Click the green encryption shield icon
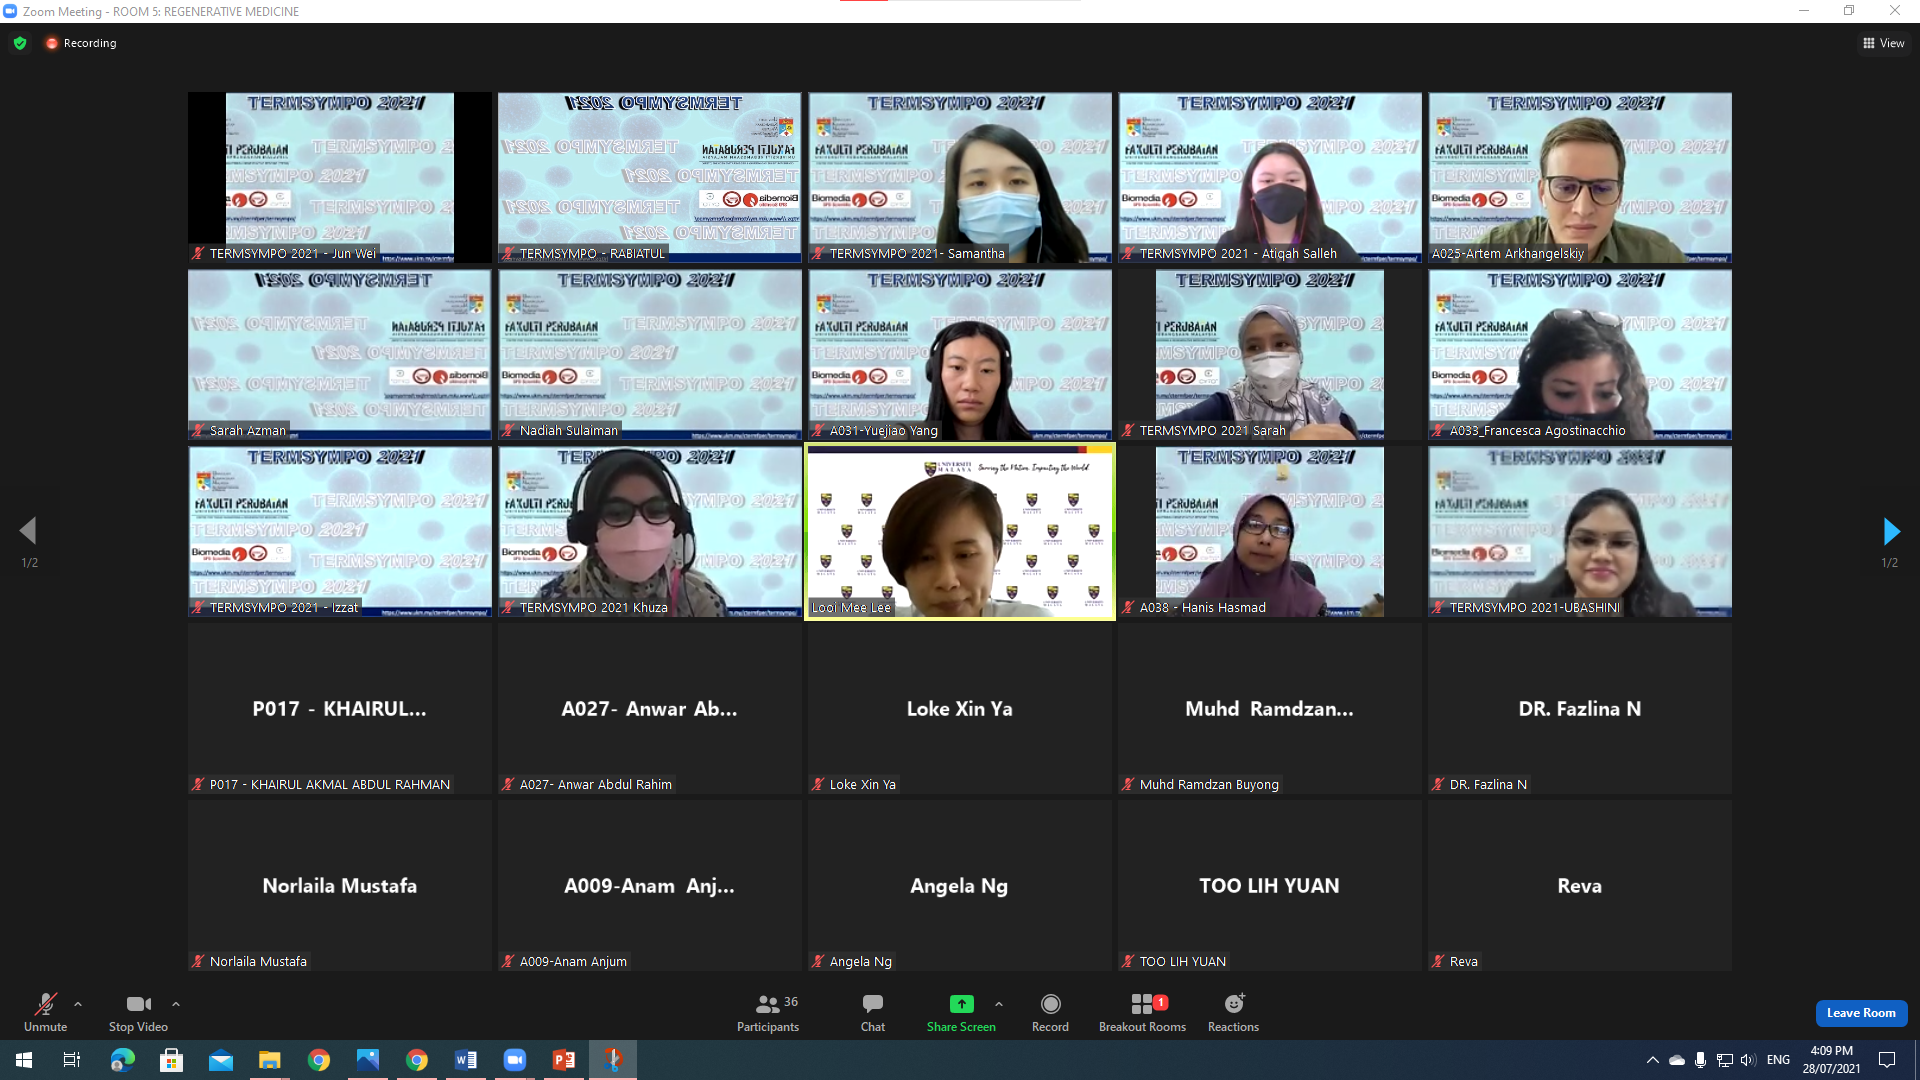 [20, 43]
